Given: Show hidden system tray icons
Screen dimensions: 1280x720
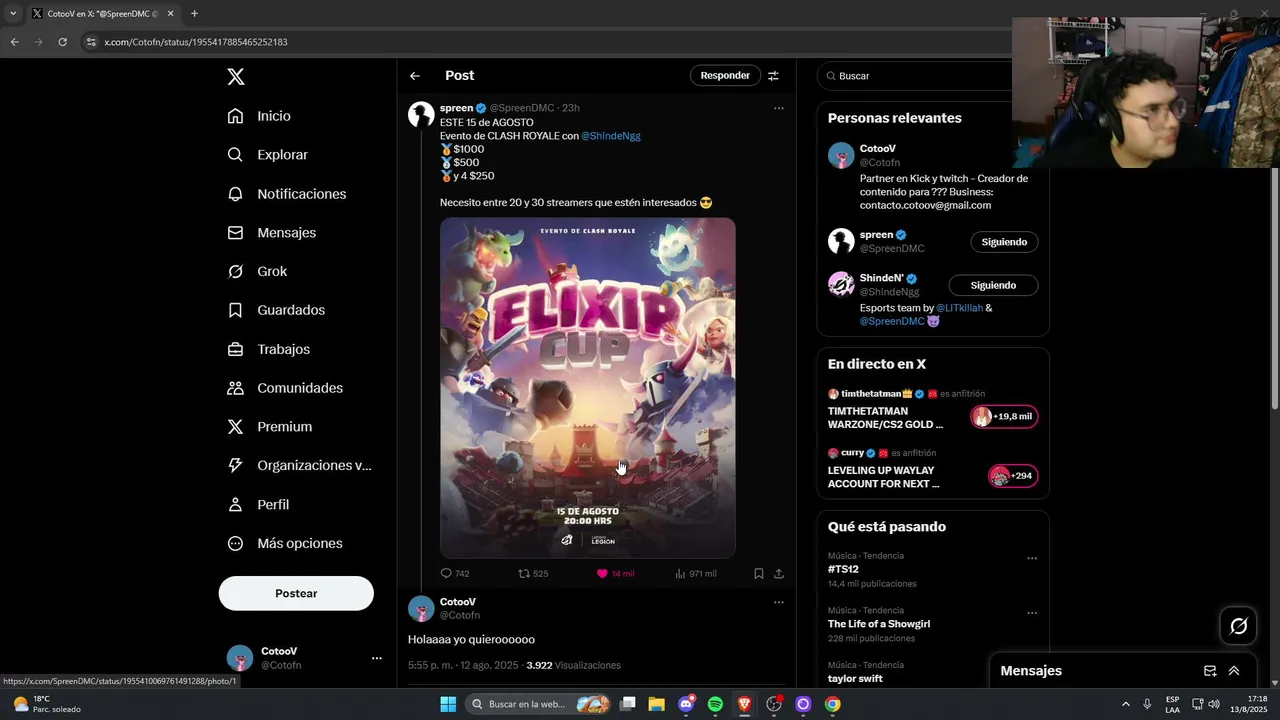Looking at the screenshot, I should [x=1126, y=704].
